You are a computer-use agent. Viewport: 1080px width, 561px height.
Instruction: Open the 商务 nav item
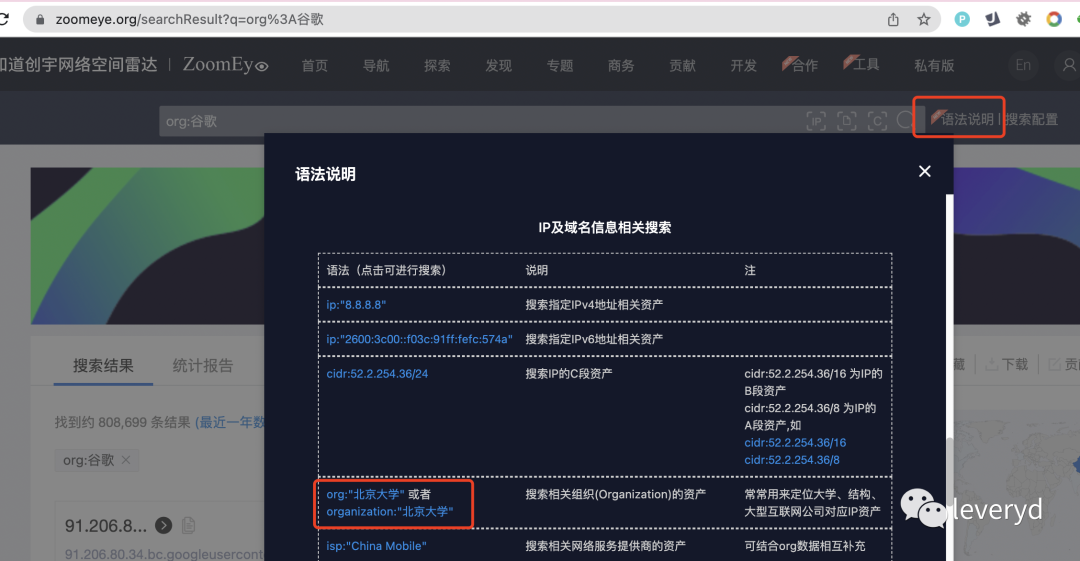(621, 65)
